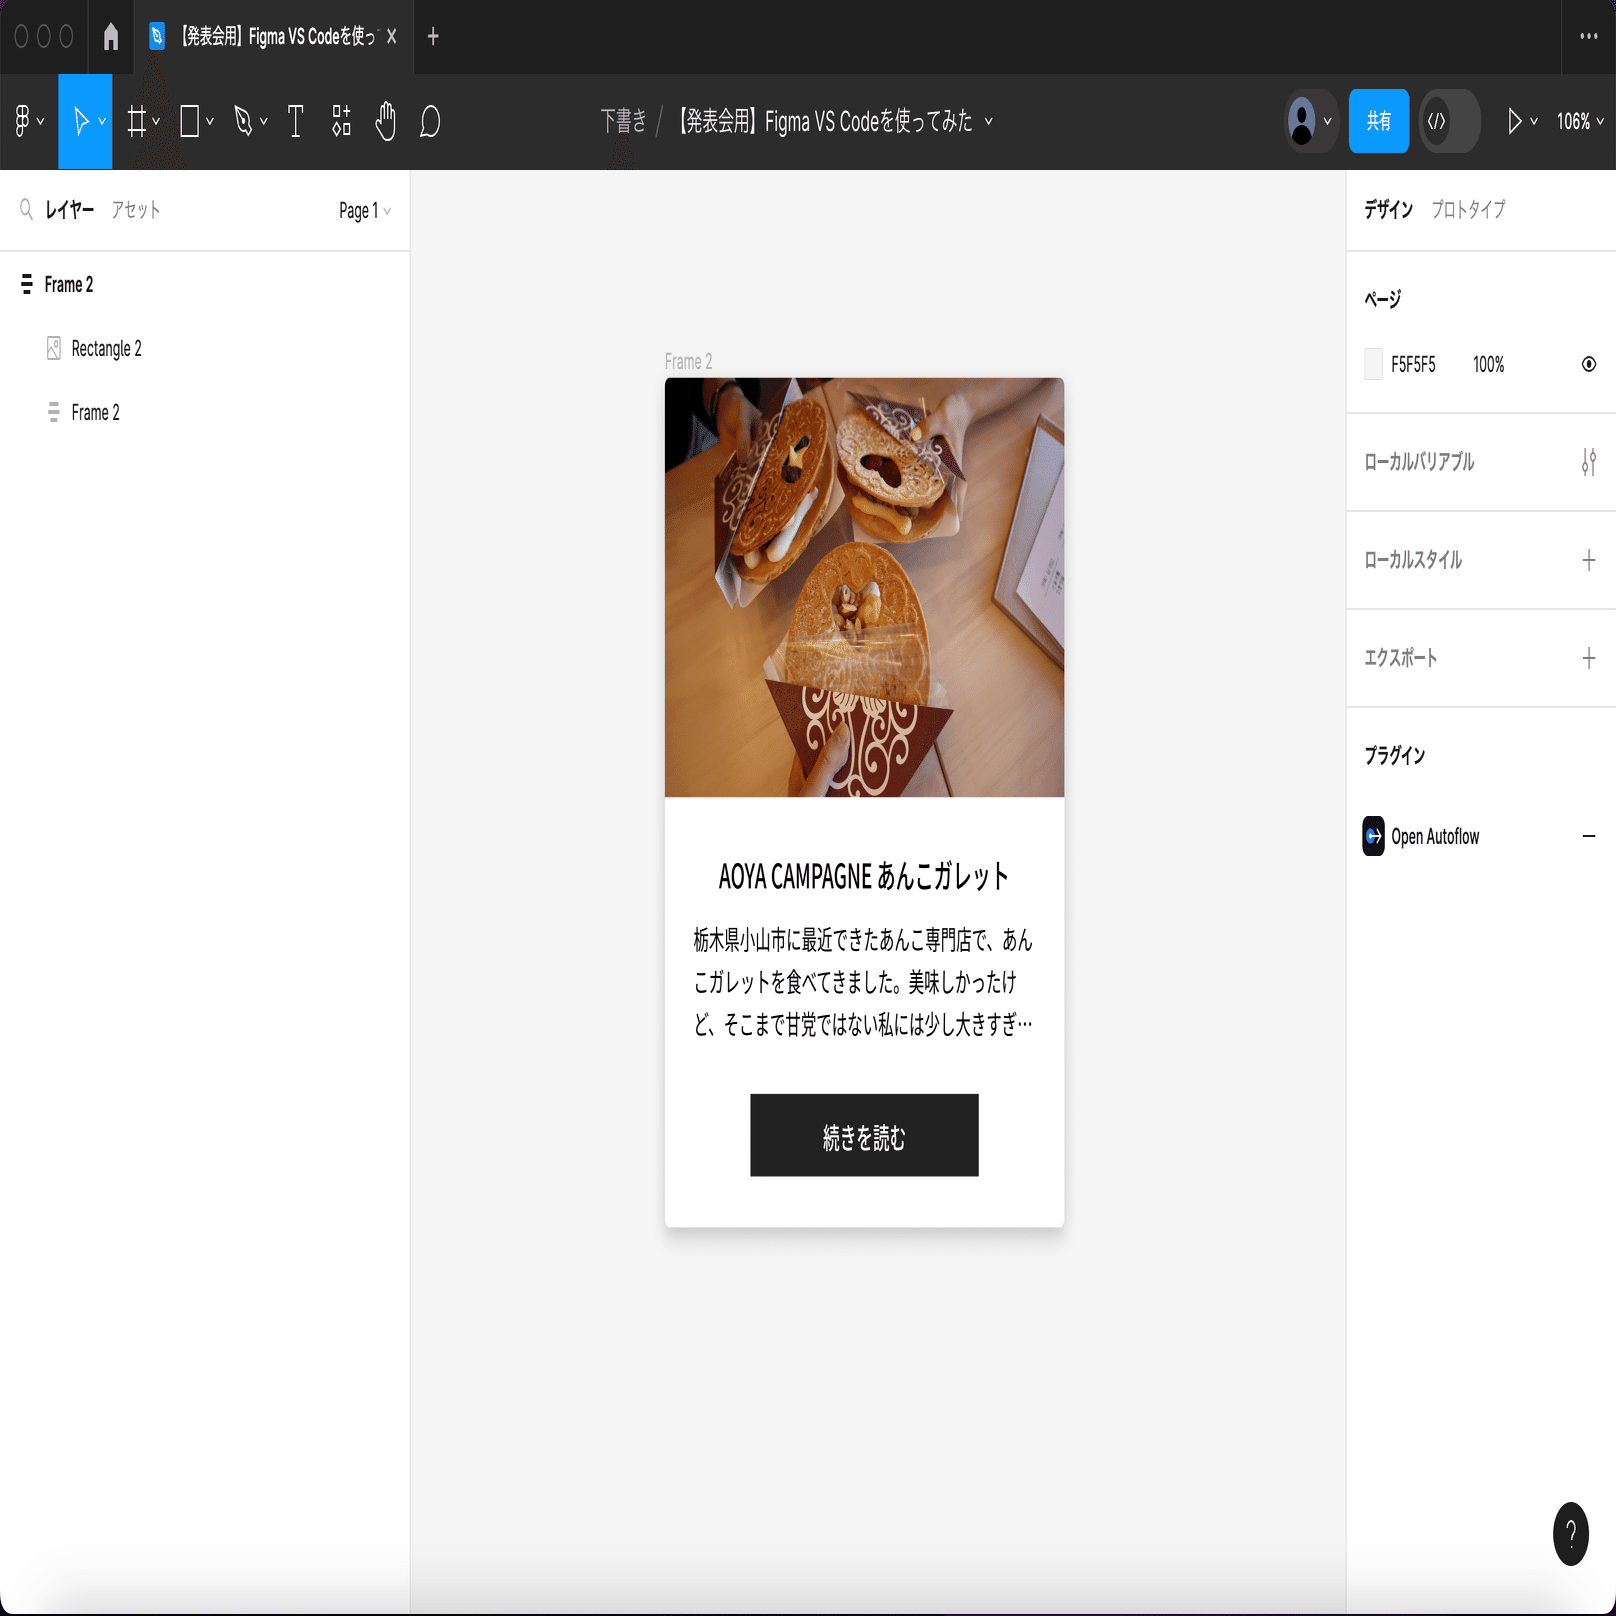Click the ローカルスタイル label
The height and width of the screenshot is (1616, 1616).
click(x=1413, y=560)
